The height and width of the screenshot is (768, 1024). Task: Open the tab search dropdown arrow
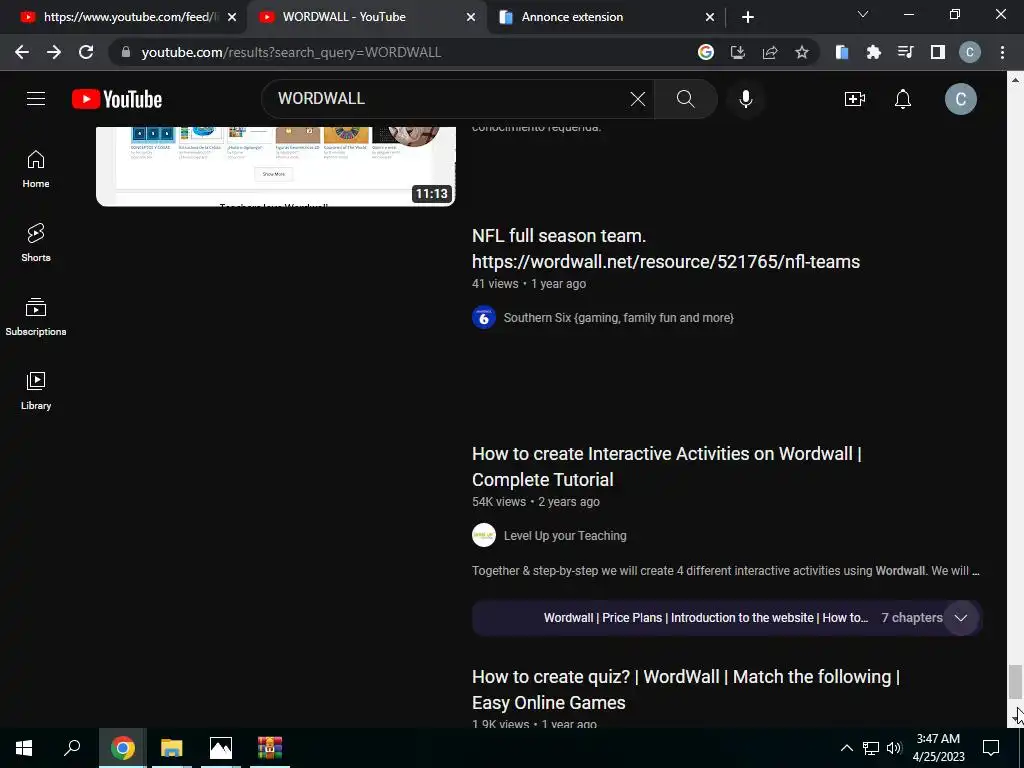pyautogui.click(x=863, y=14)
